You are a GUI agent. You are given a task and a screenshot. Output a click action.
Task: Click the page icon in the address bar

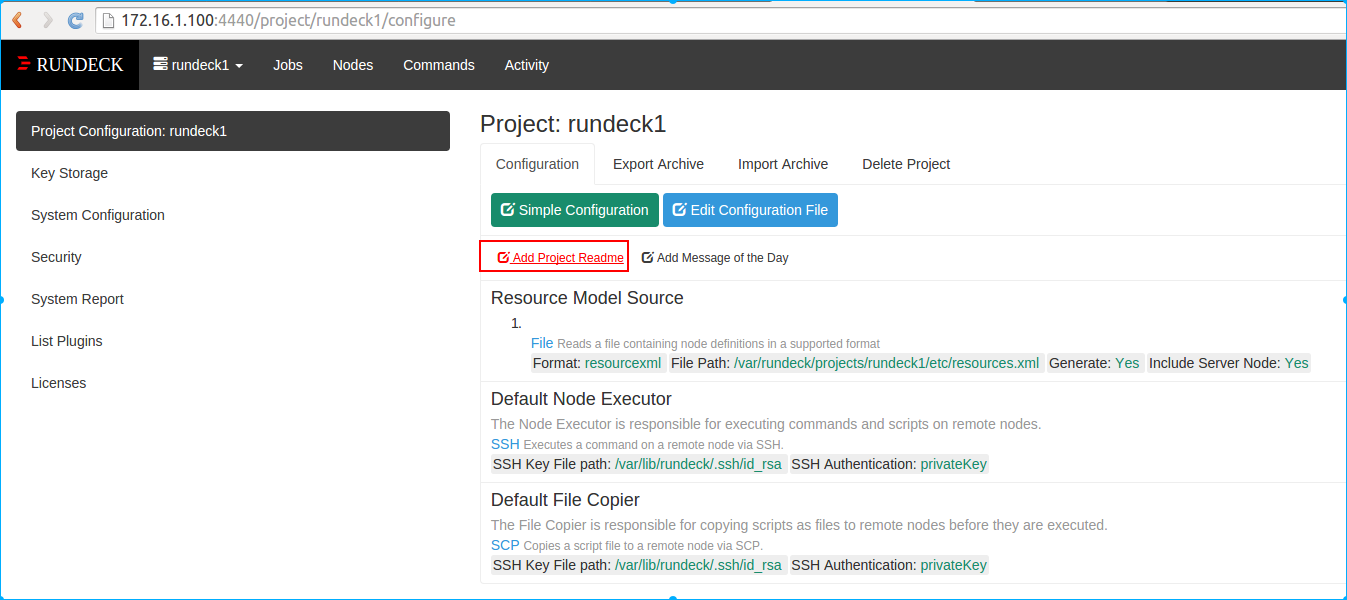(109, 20)
